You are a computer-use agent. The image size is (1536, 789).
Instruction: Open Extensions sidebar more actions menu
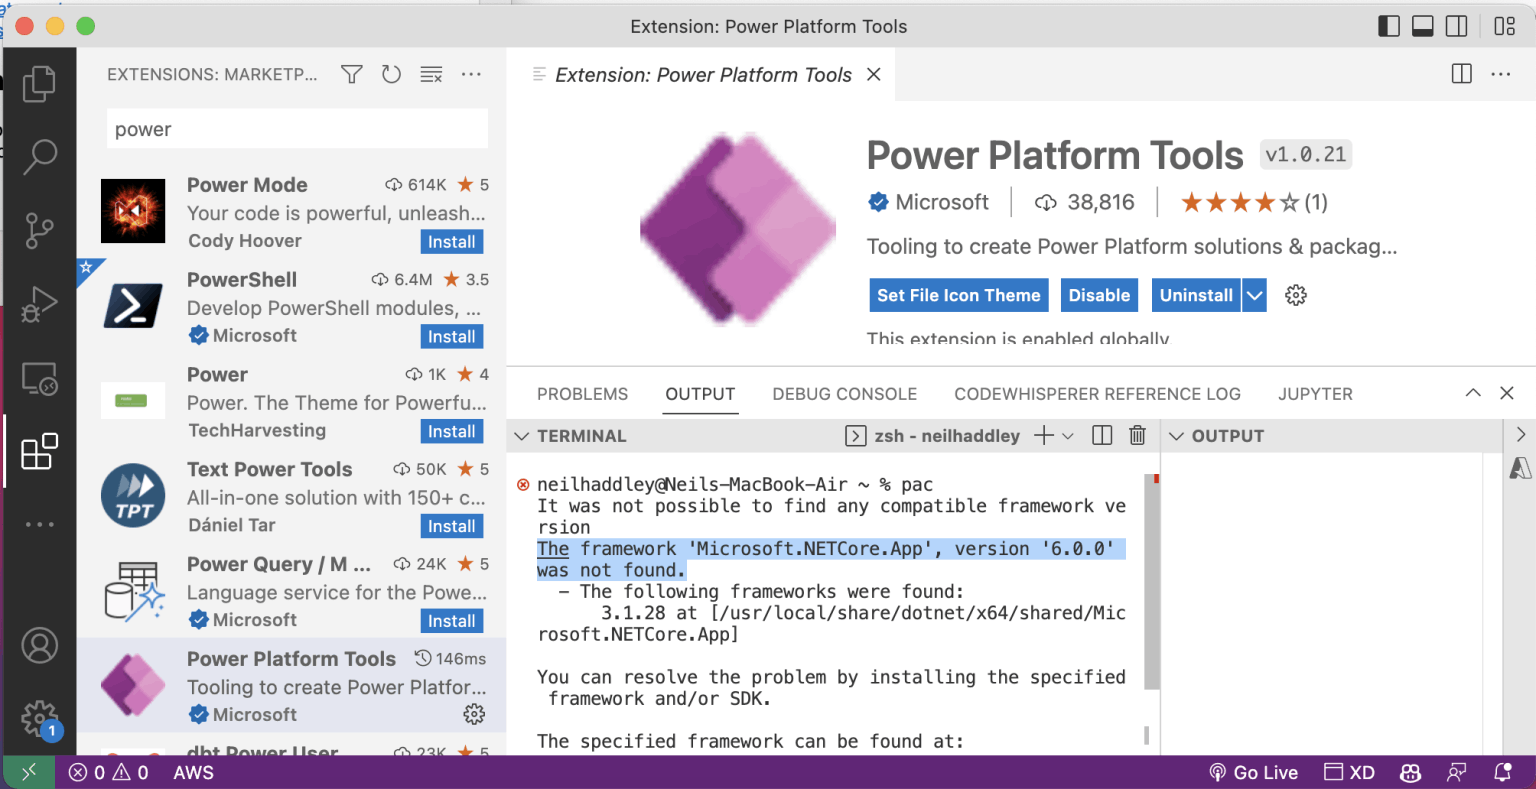[x=471, y=74]
